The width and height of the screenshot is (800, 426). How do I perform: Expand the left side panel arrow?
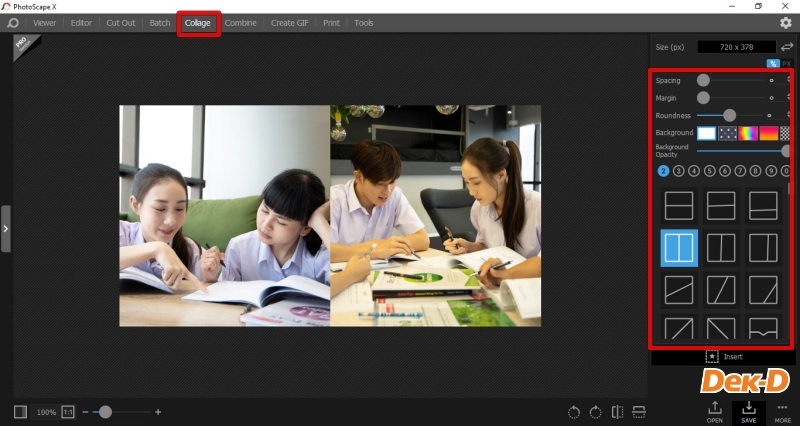click(x=5, y=229)
